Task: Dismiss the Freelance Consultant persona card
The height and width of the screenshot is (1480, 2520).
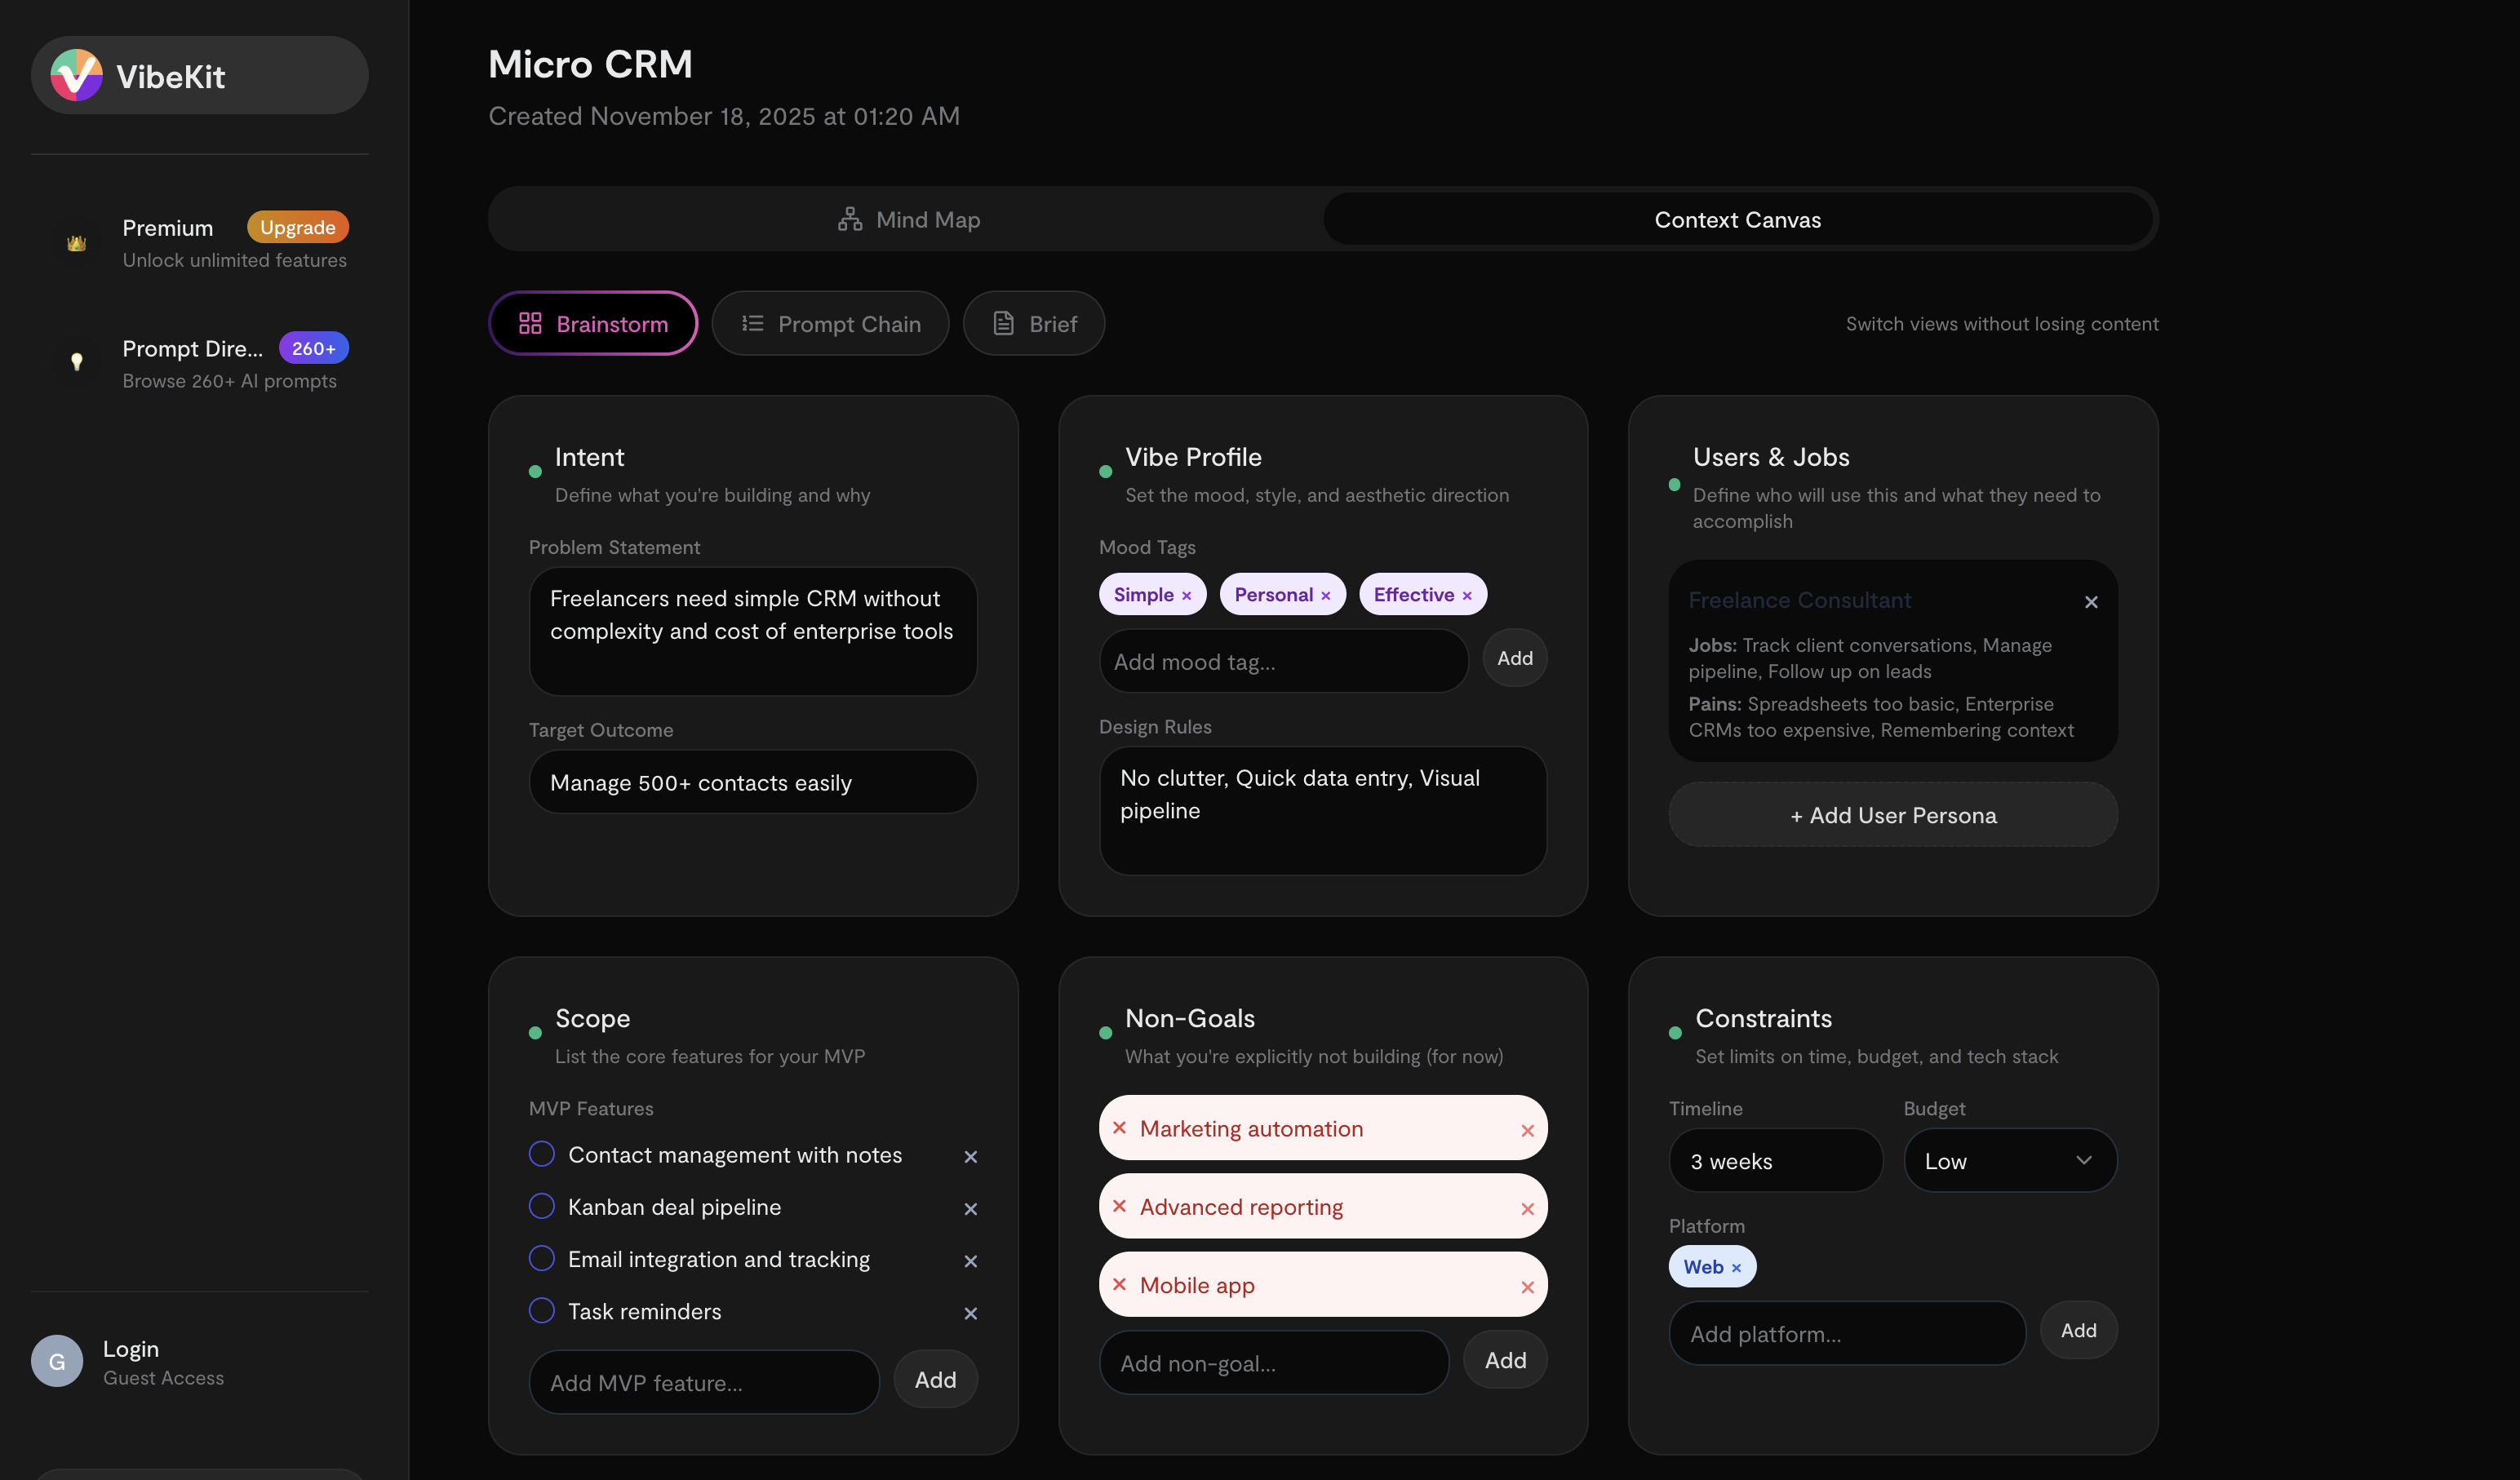Action: click(2091, 602)
